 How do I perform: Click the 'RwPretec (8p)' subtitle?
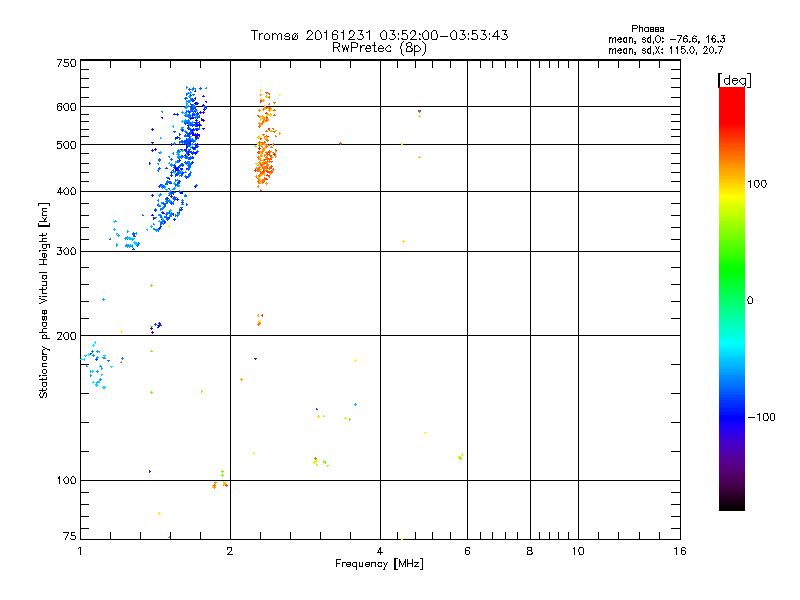(x=380, y=48)
